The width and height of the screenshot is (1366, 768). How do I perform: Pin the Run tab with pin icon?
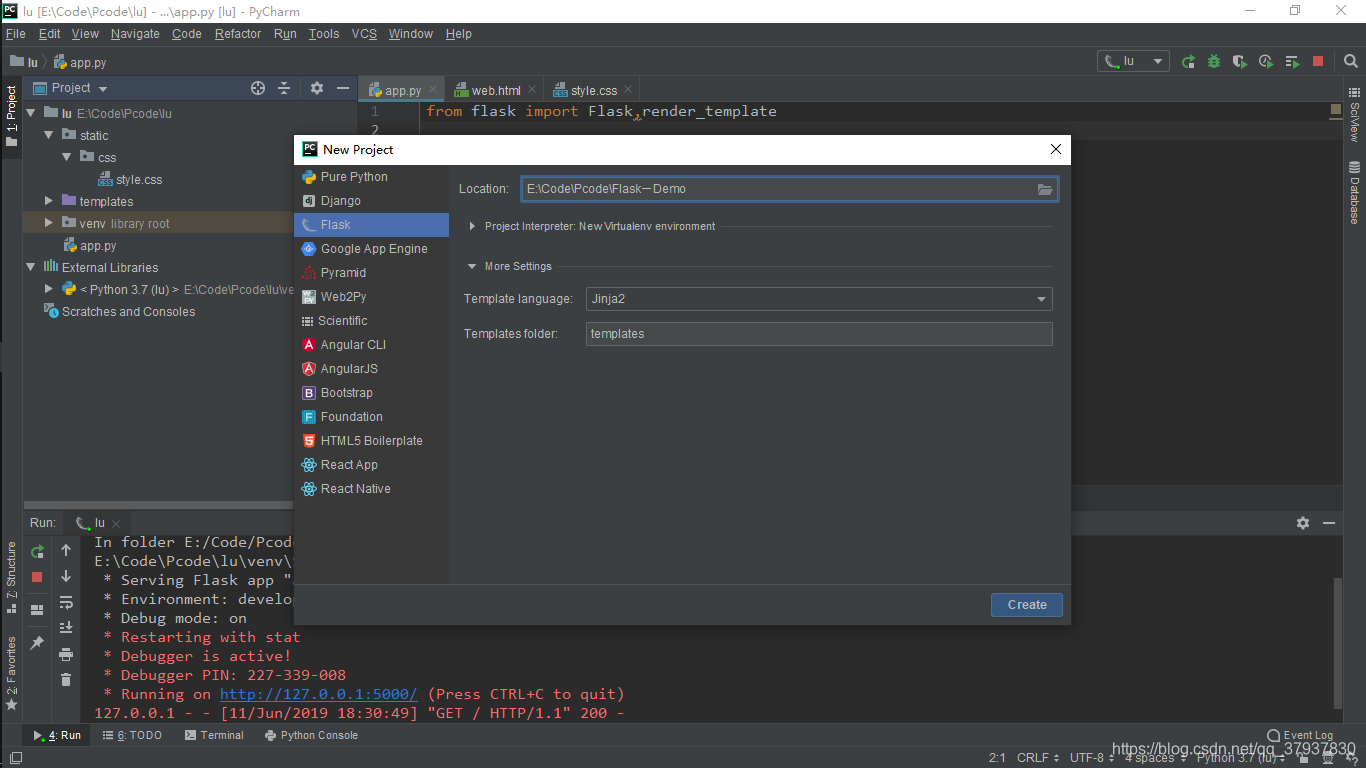37,643
